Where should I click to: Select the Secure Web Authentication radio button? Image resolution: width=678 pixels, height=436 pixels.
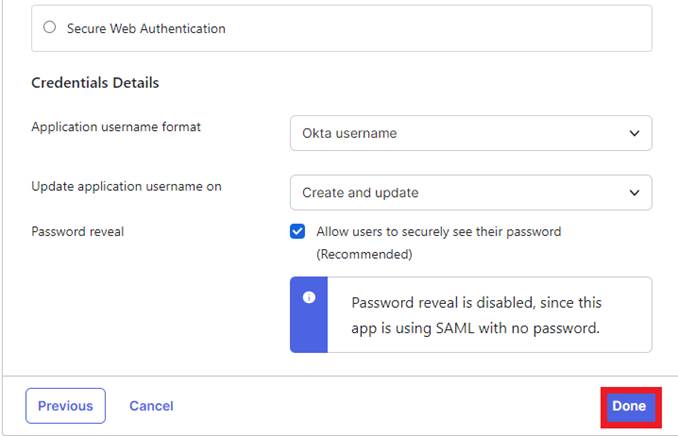(x=50, y=28)
